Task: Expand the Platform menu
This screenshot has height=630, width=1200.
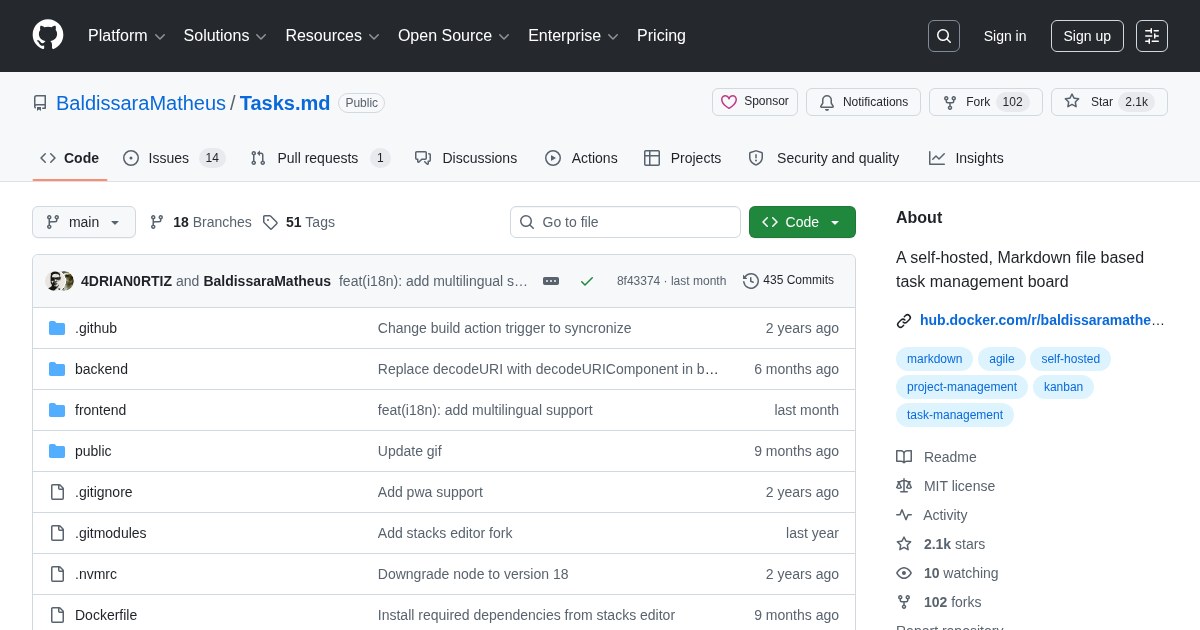Action: pos(127,36)
